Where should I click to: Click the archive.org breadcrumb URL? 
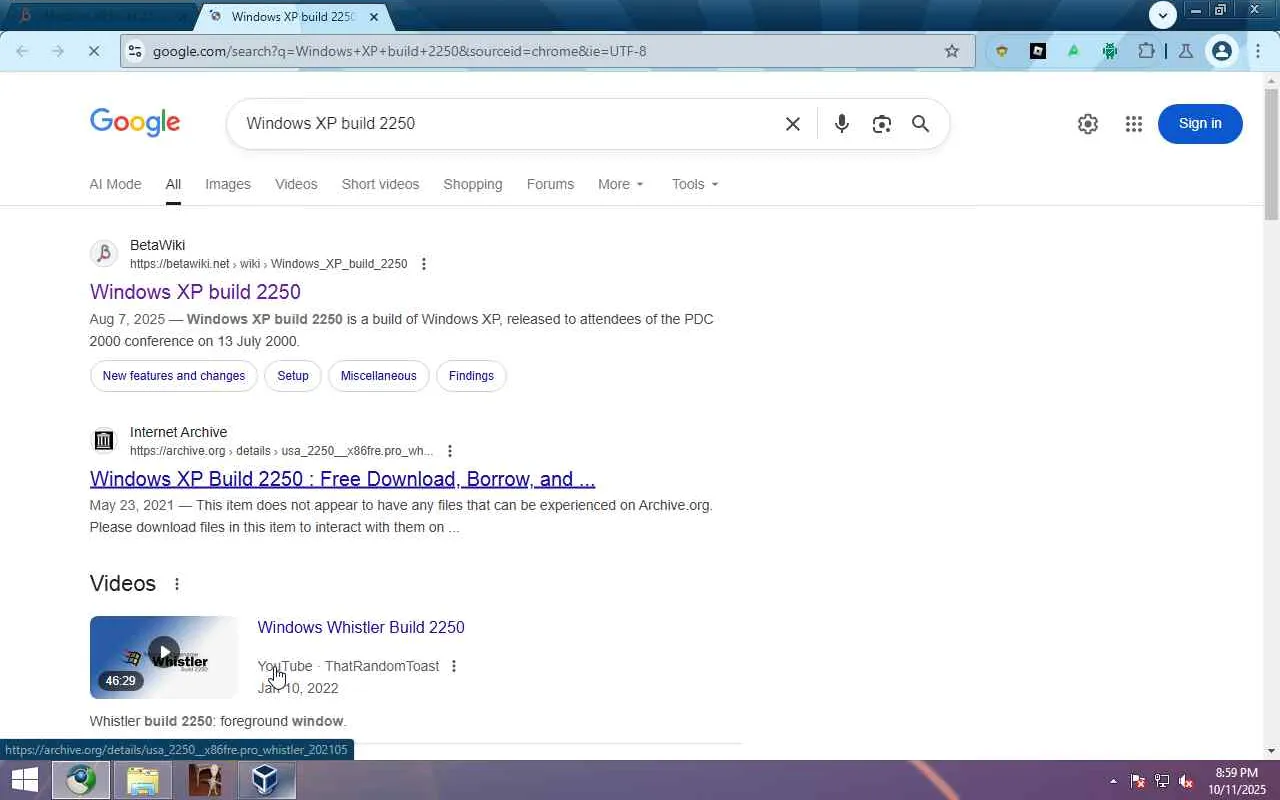click(282, 451)
